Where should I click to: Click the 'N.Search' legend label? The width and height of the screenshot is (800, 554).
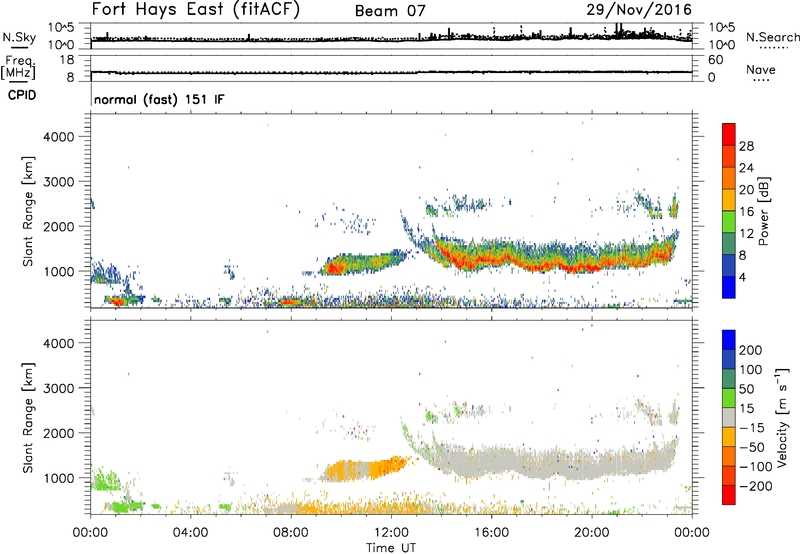[772, 37]
